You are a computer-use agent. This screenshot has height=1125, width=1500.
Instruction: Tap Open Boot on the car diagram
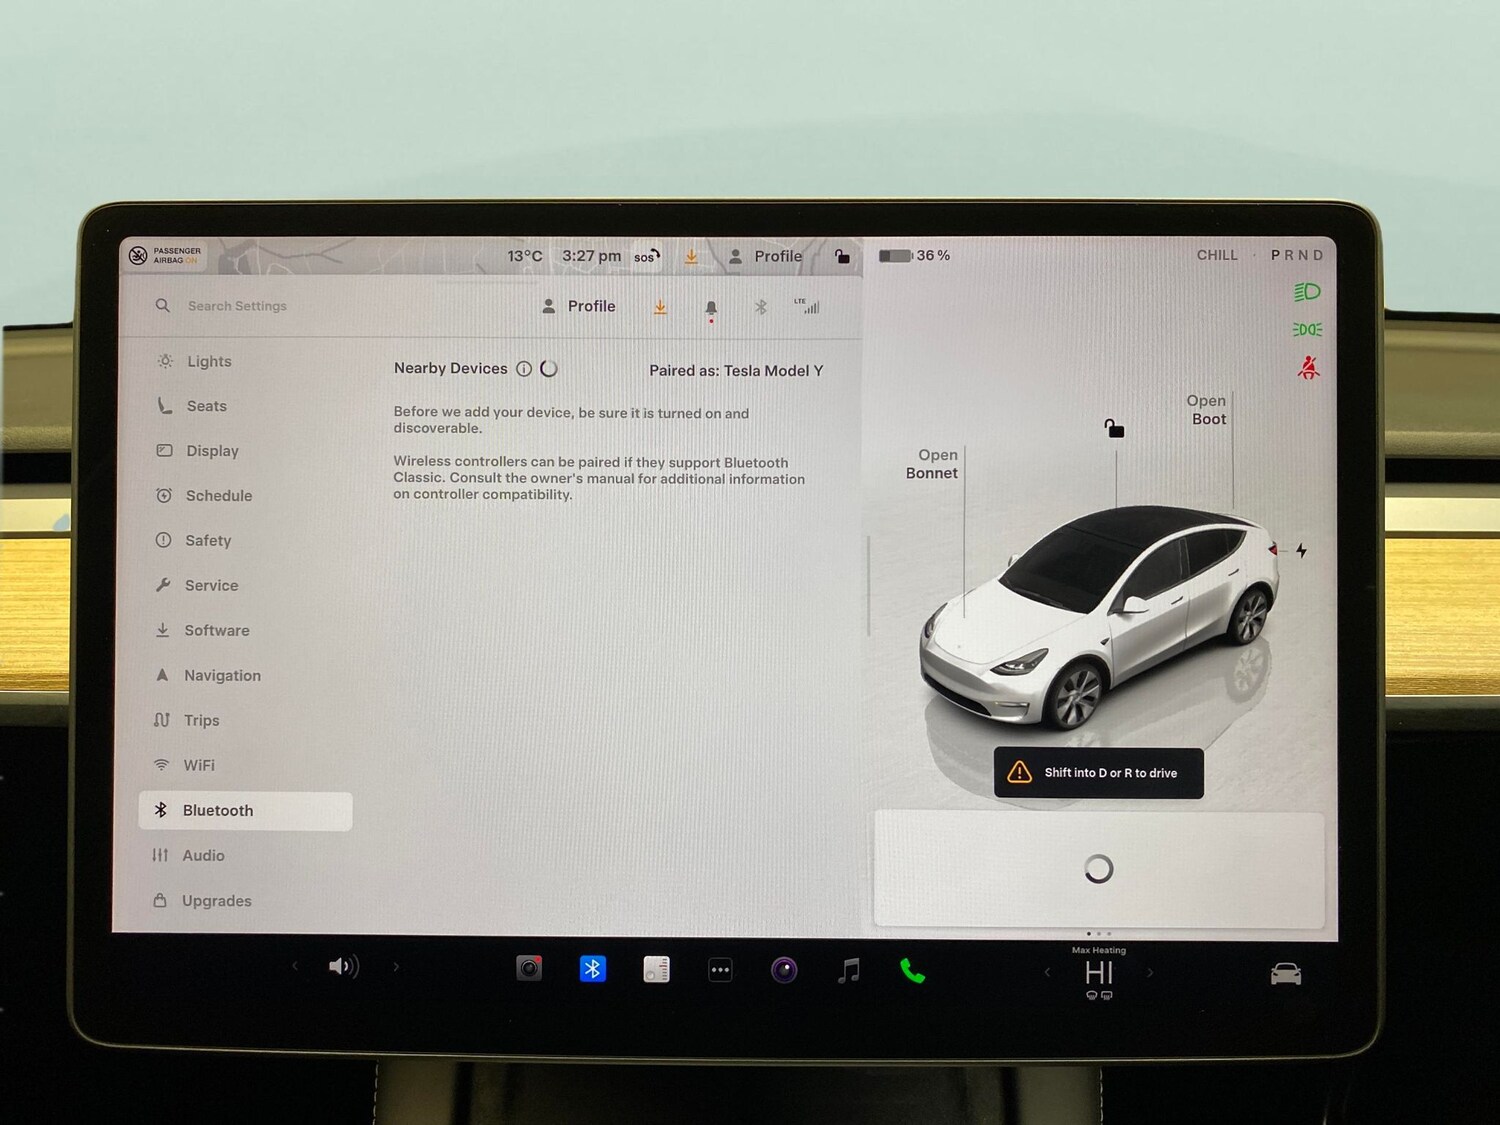[x=1207, y=410]
